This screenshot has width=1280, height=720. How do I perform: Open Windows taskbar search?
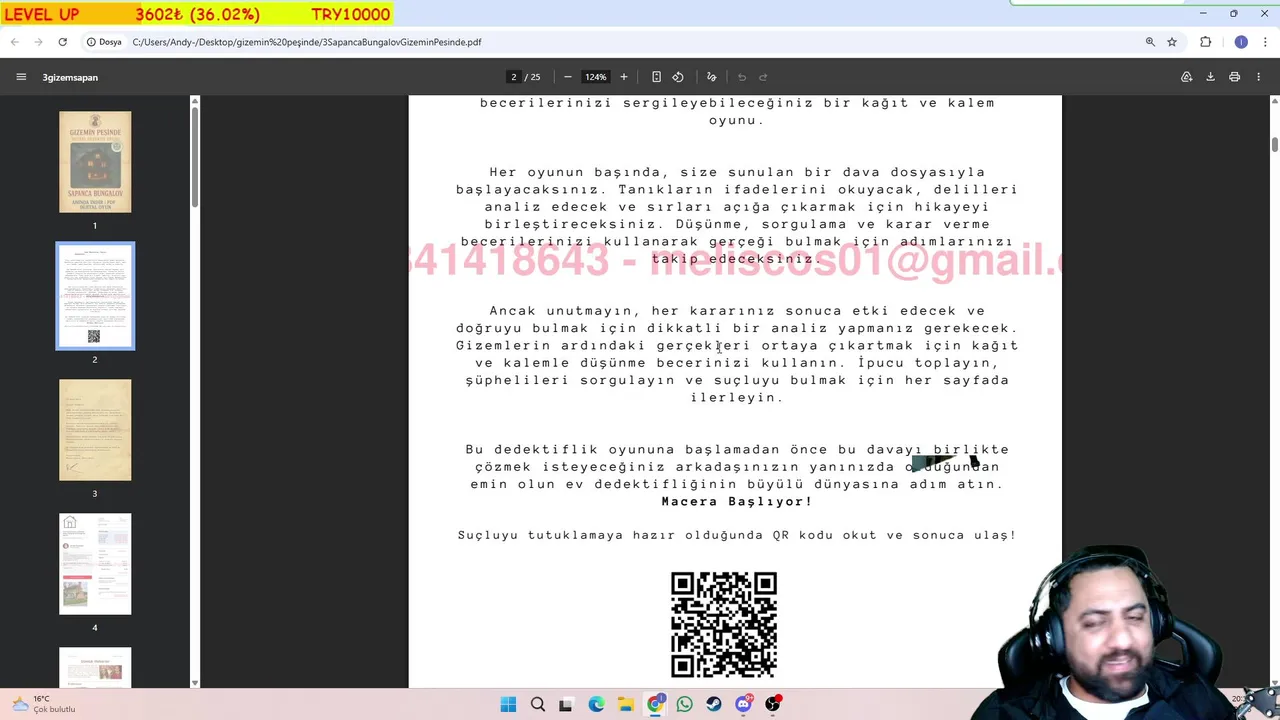click(538, 704)
